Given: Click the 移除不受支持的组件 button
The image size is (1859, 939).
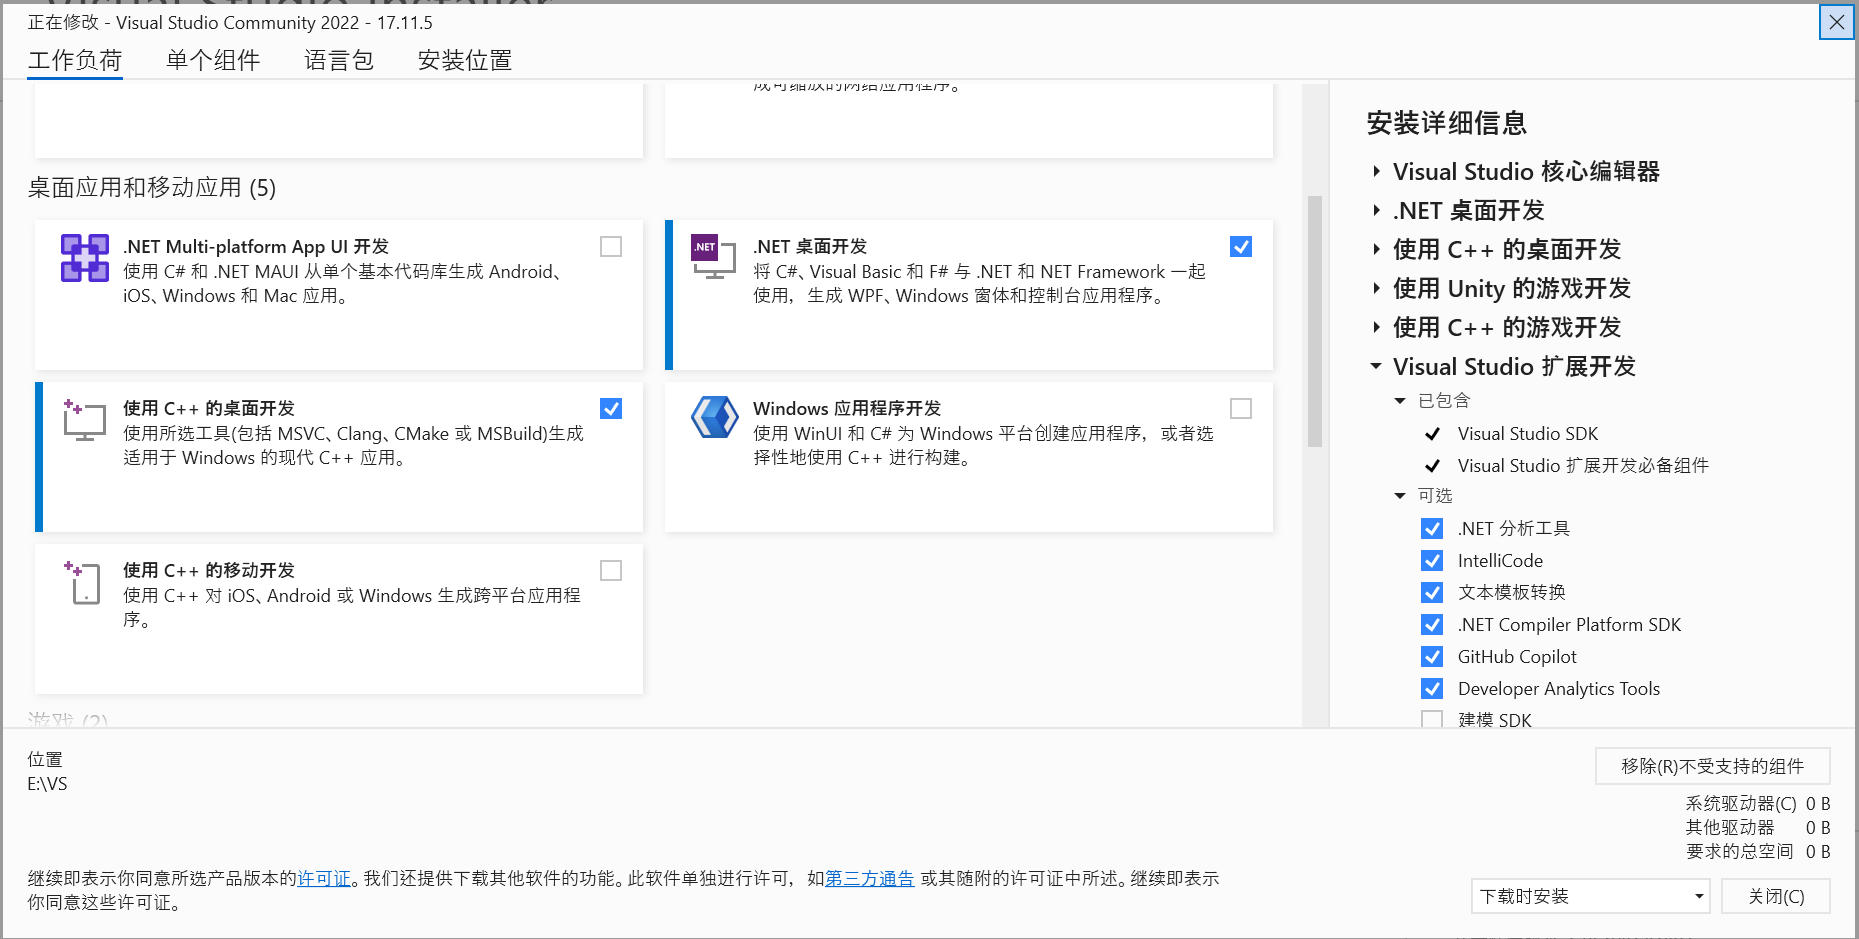Looking at the screenshot, I should [1712, 766].
